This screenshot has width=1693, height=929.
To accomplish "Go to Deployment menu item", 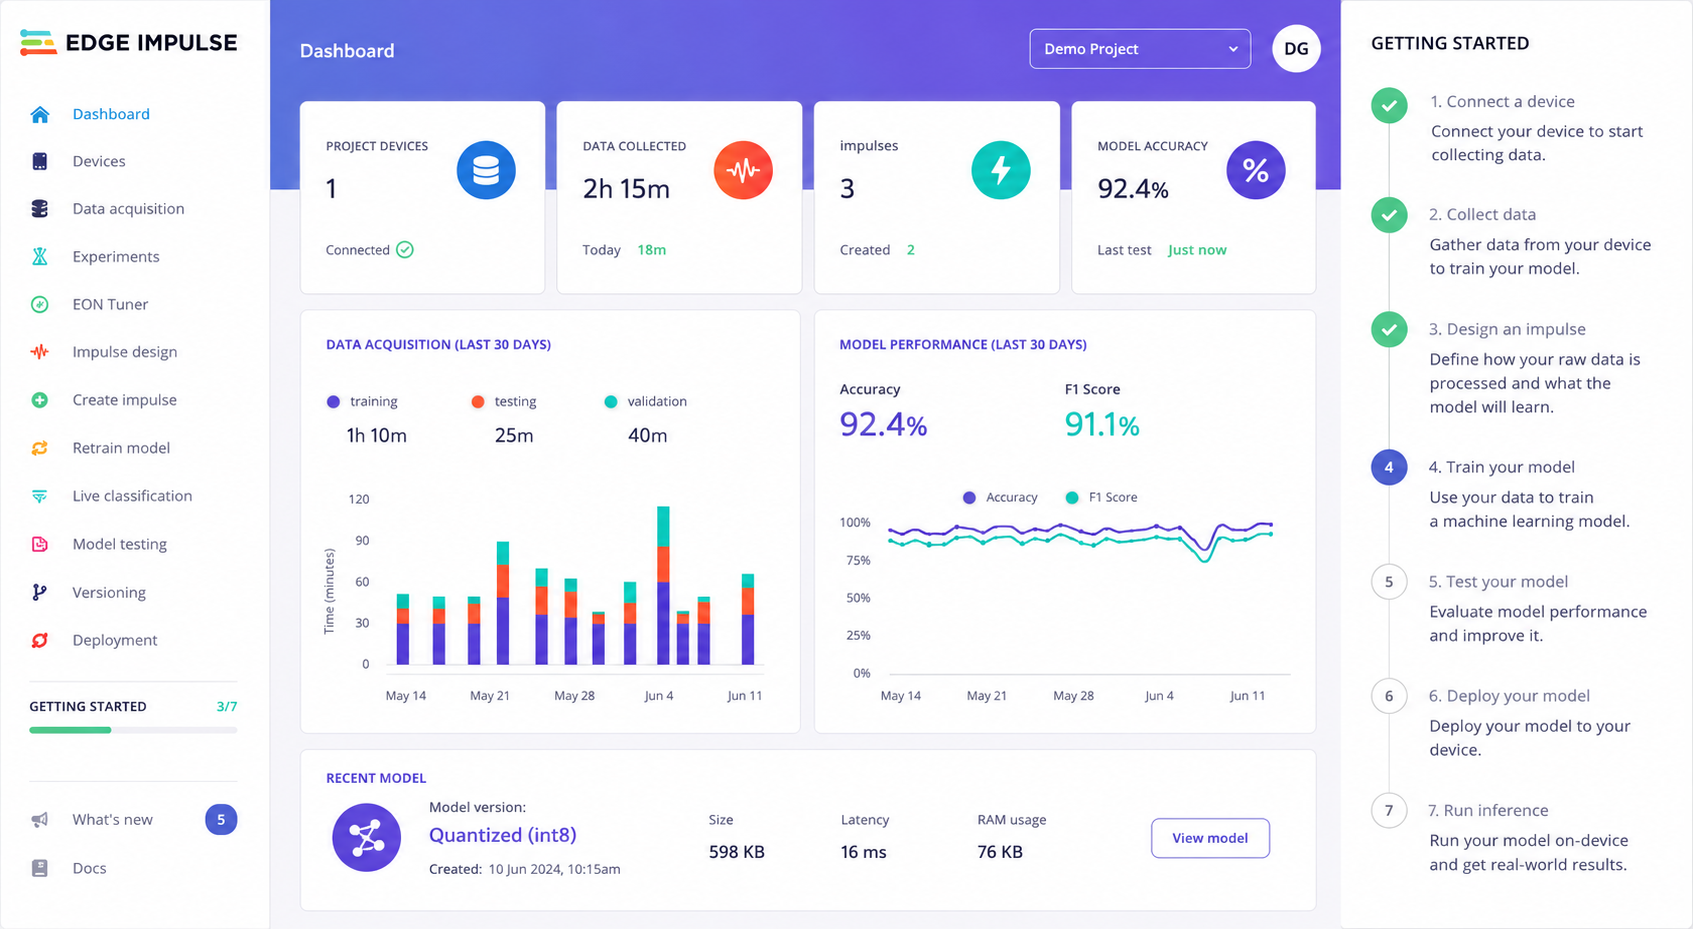I will [x=115, y=640].
